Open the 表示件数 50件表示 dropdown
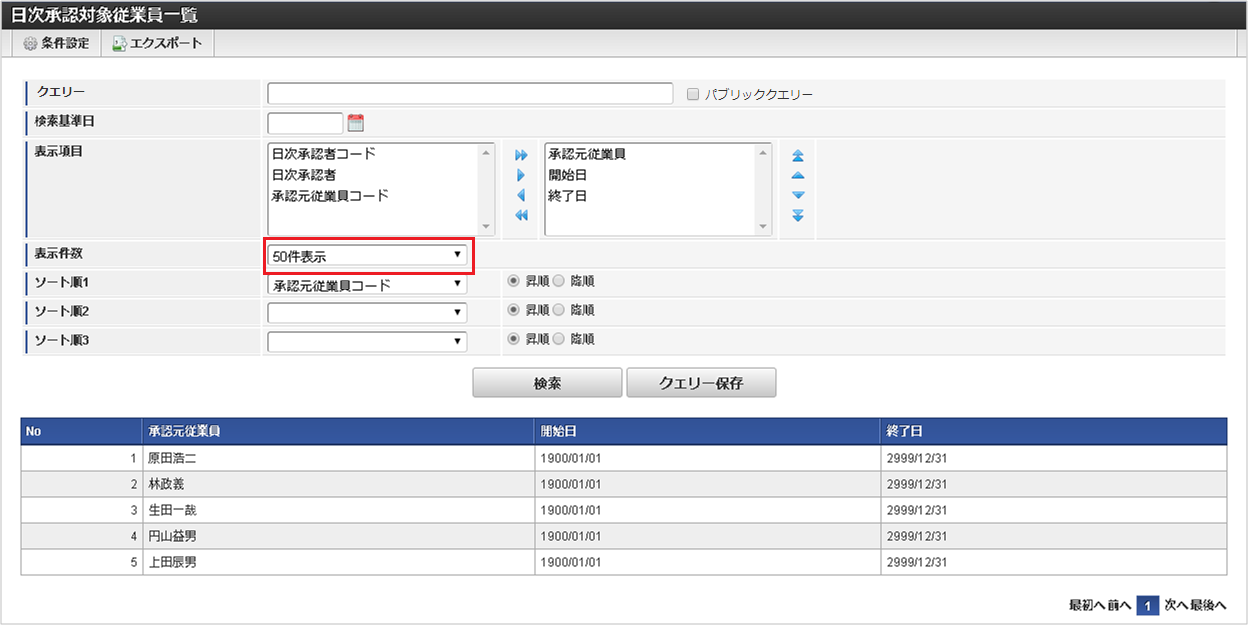 click(367, 256)
